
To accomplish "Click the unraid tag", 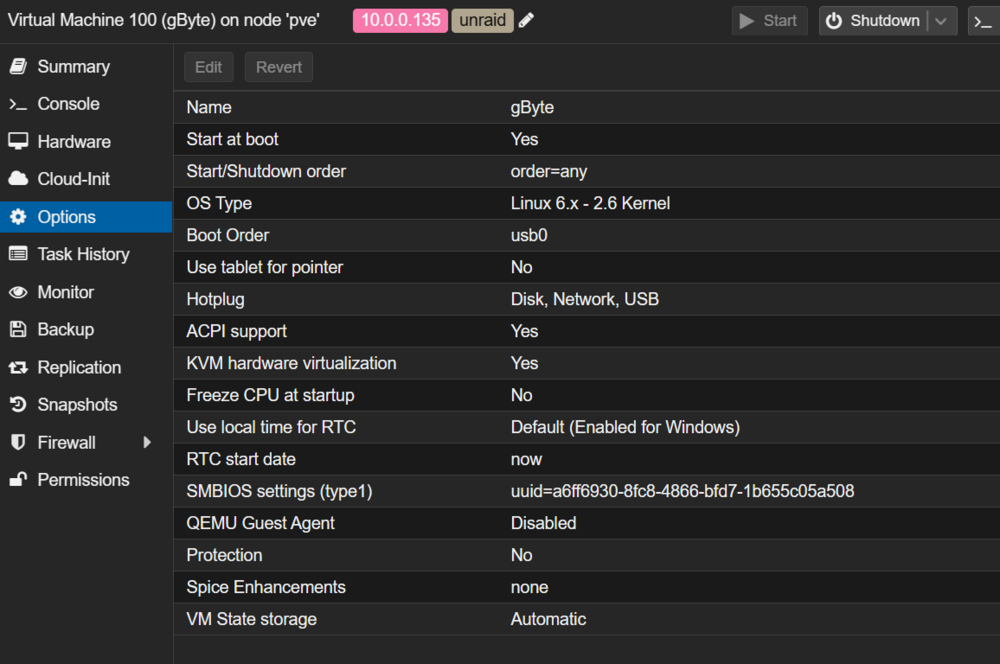I will pyautogui.click(x=482, y=20).
